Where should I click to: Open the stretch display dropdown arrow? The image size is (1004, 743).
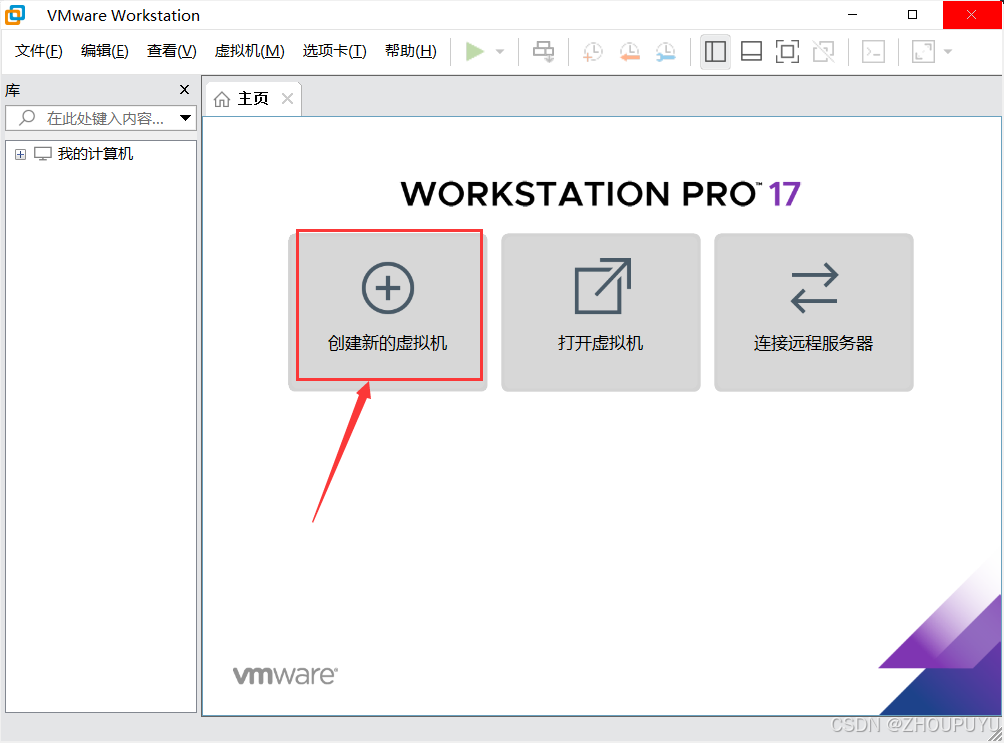[948, 51]
